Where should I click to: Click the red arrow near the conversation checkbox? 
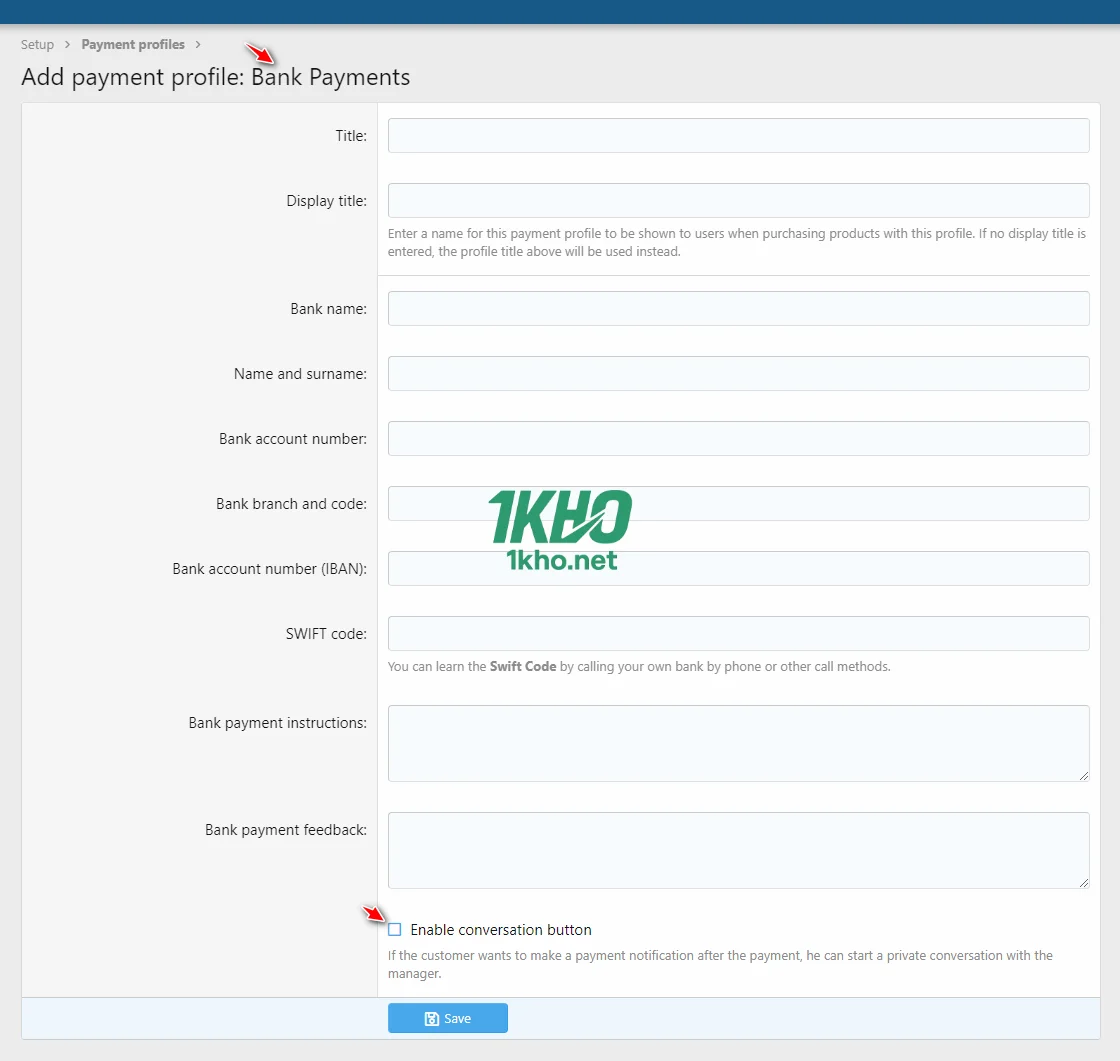[x=374, y=913]
